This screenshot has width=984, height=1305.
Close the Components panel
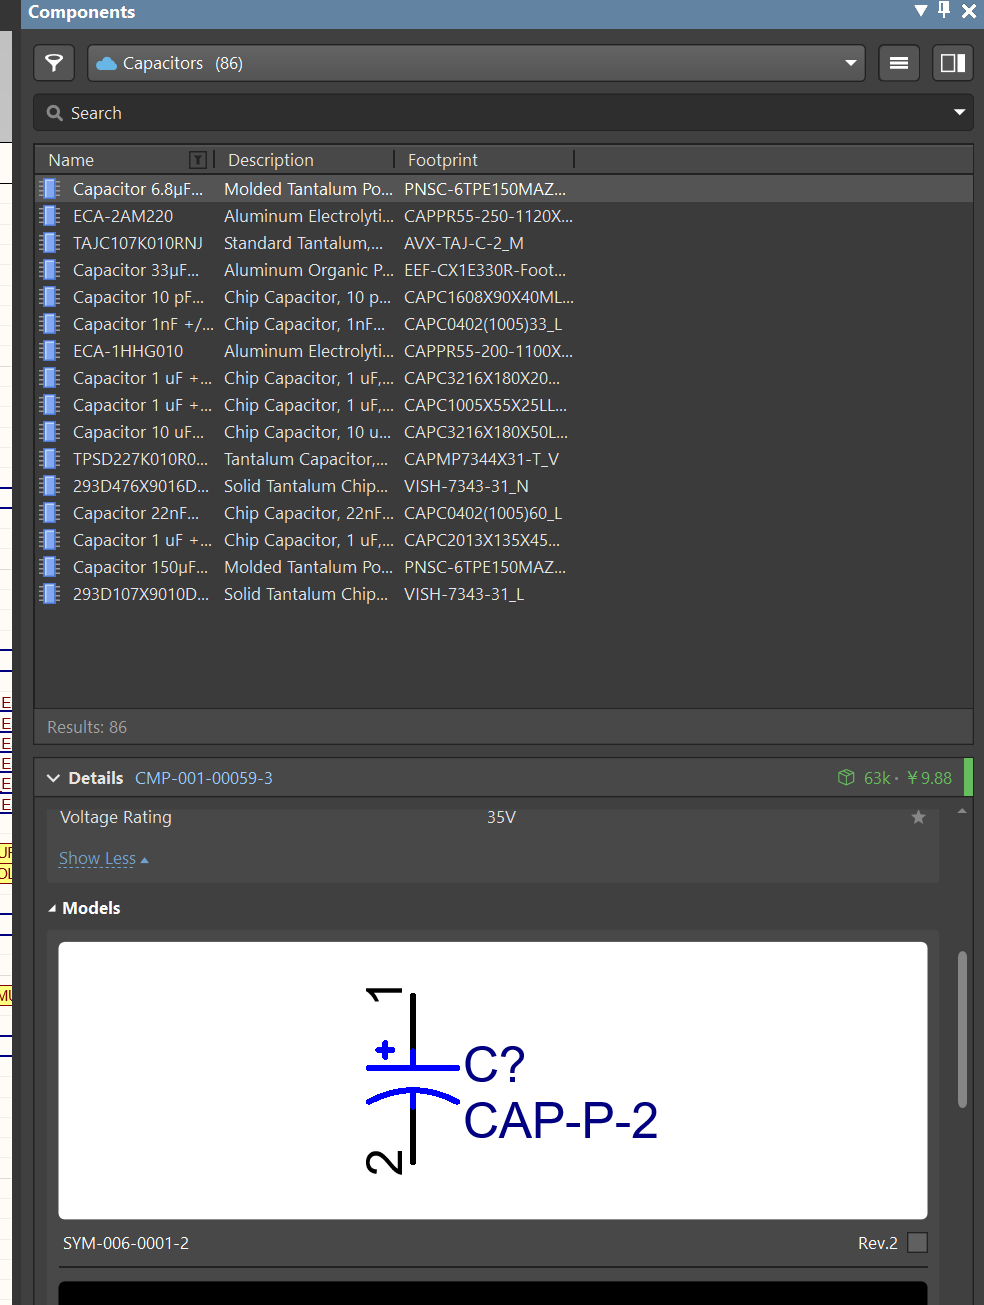click(x=969, y=11)
